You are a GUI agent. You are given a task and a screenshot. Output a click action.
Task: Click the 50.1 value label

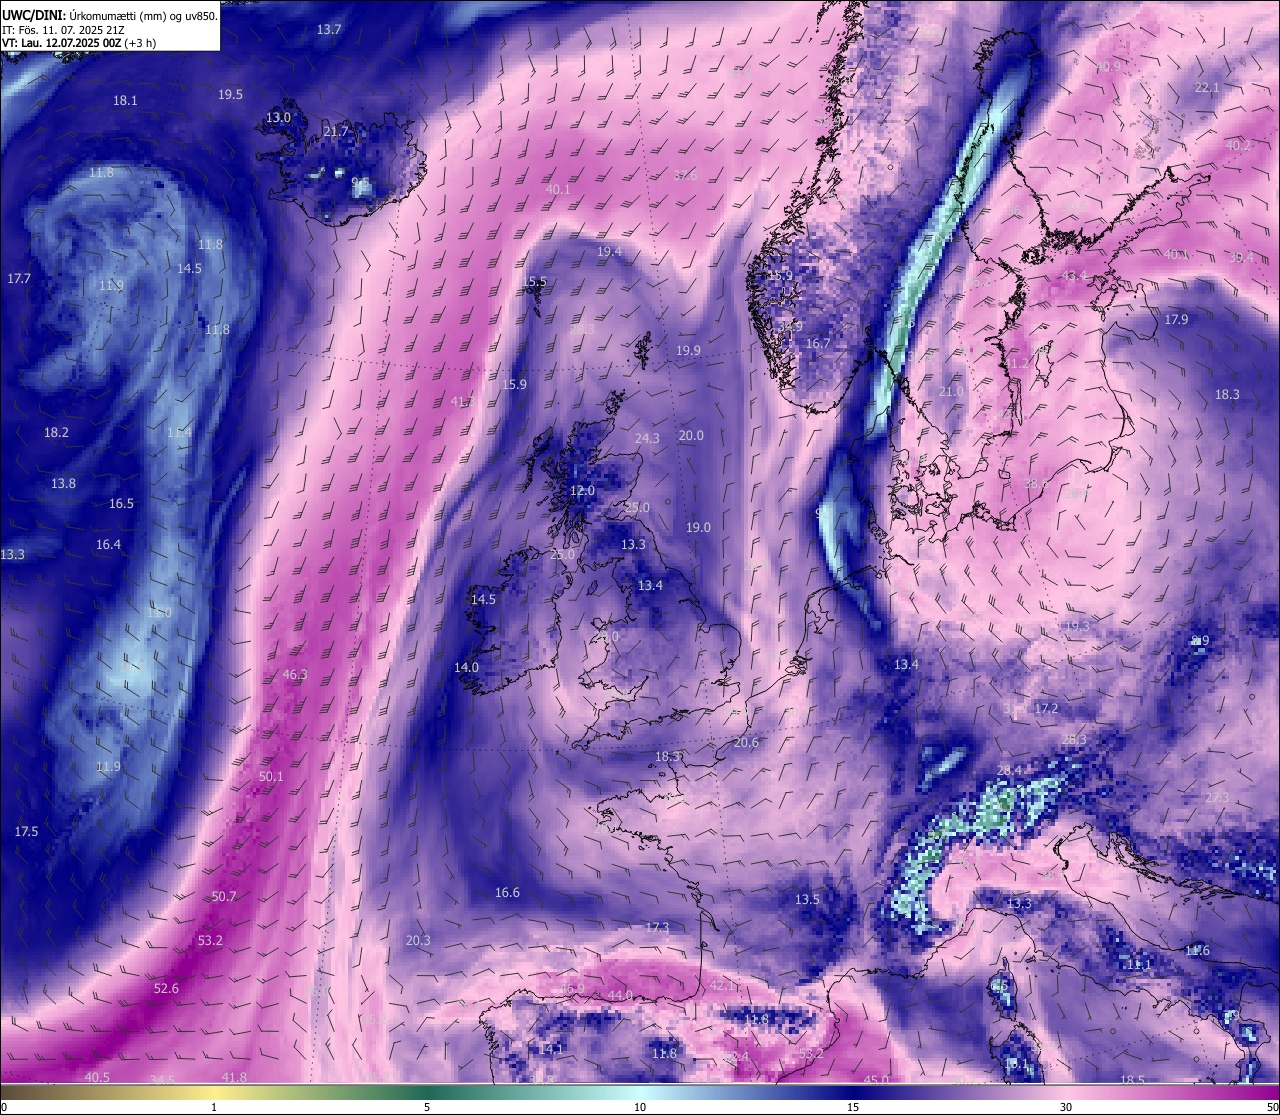(x=271, y=777)
